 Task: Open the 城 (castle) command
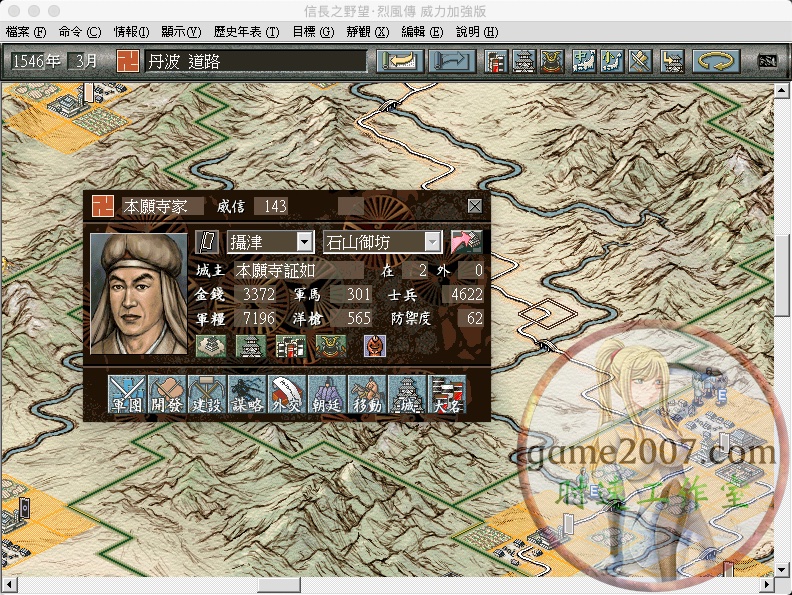407,394
